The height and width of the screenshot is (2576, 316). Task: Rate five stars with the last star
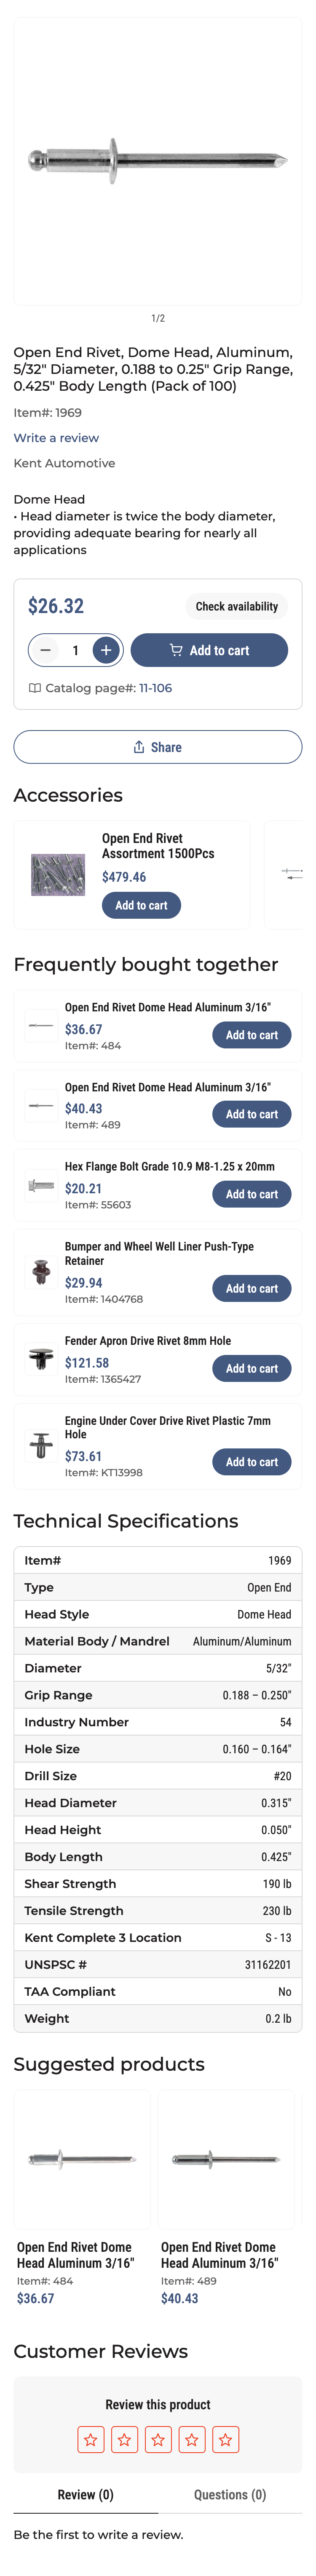pos(226,2439)
